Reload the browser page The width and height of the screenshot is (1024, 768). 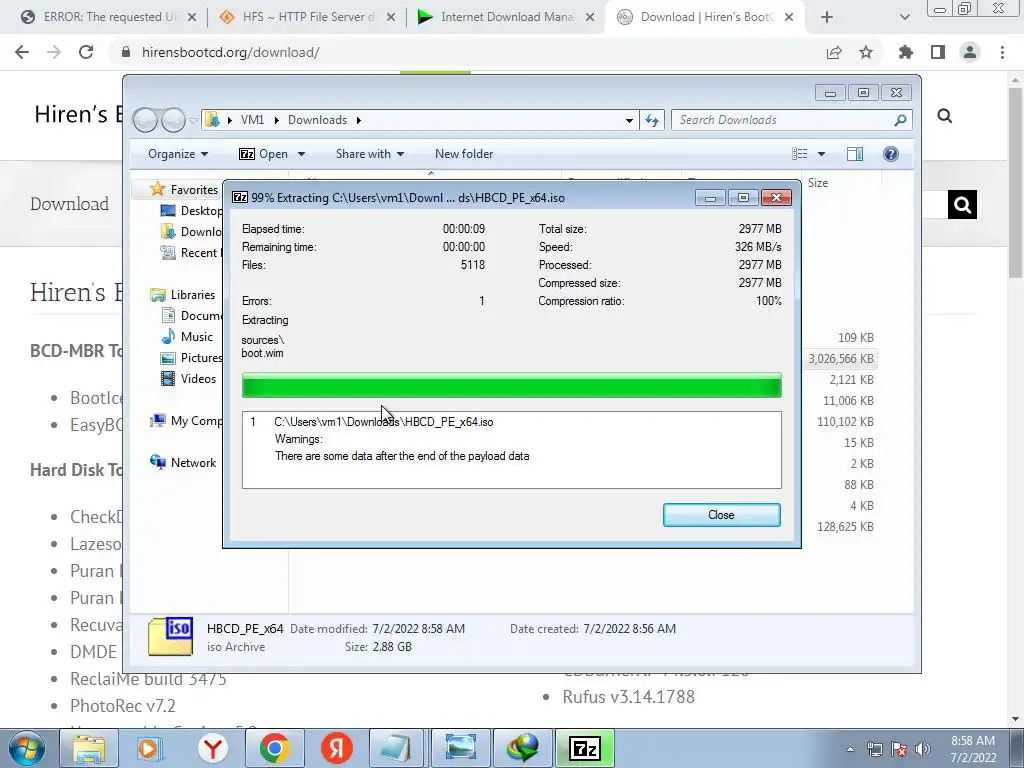(x=86, y=52)
